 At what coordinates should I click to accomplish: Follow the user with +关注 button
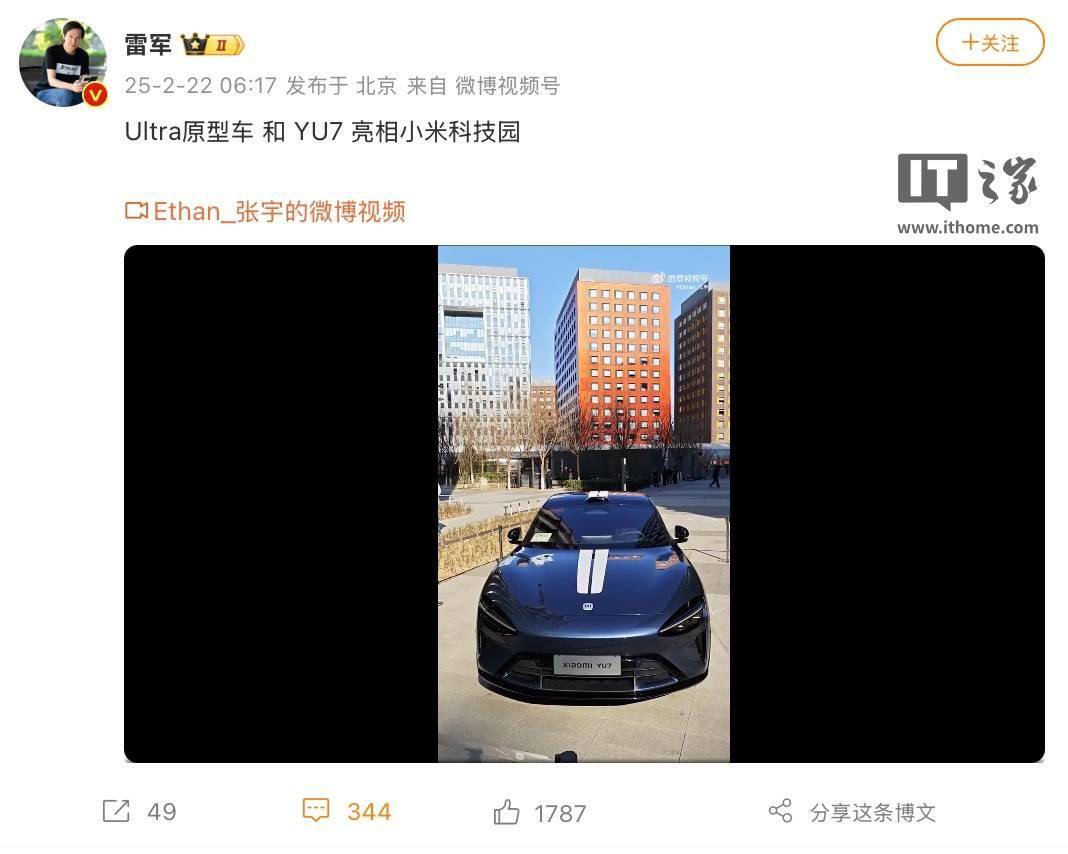tap(990, 42)
